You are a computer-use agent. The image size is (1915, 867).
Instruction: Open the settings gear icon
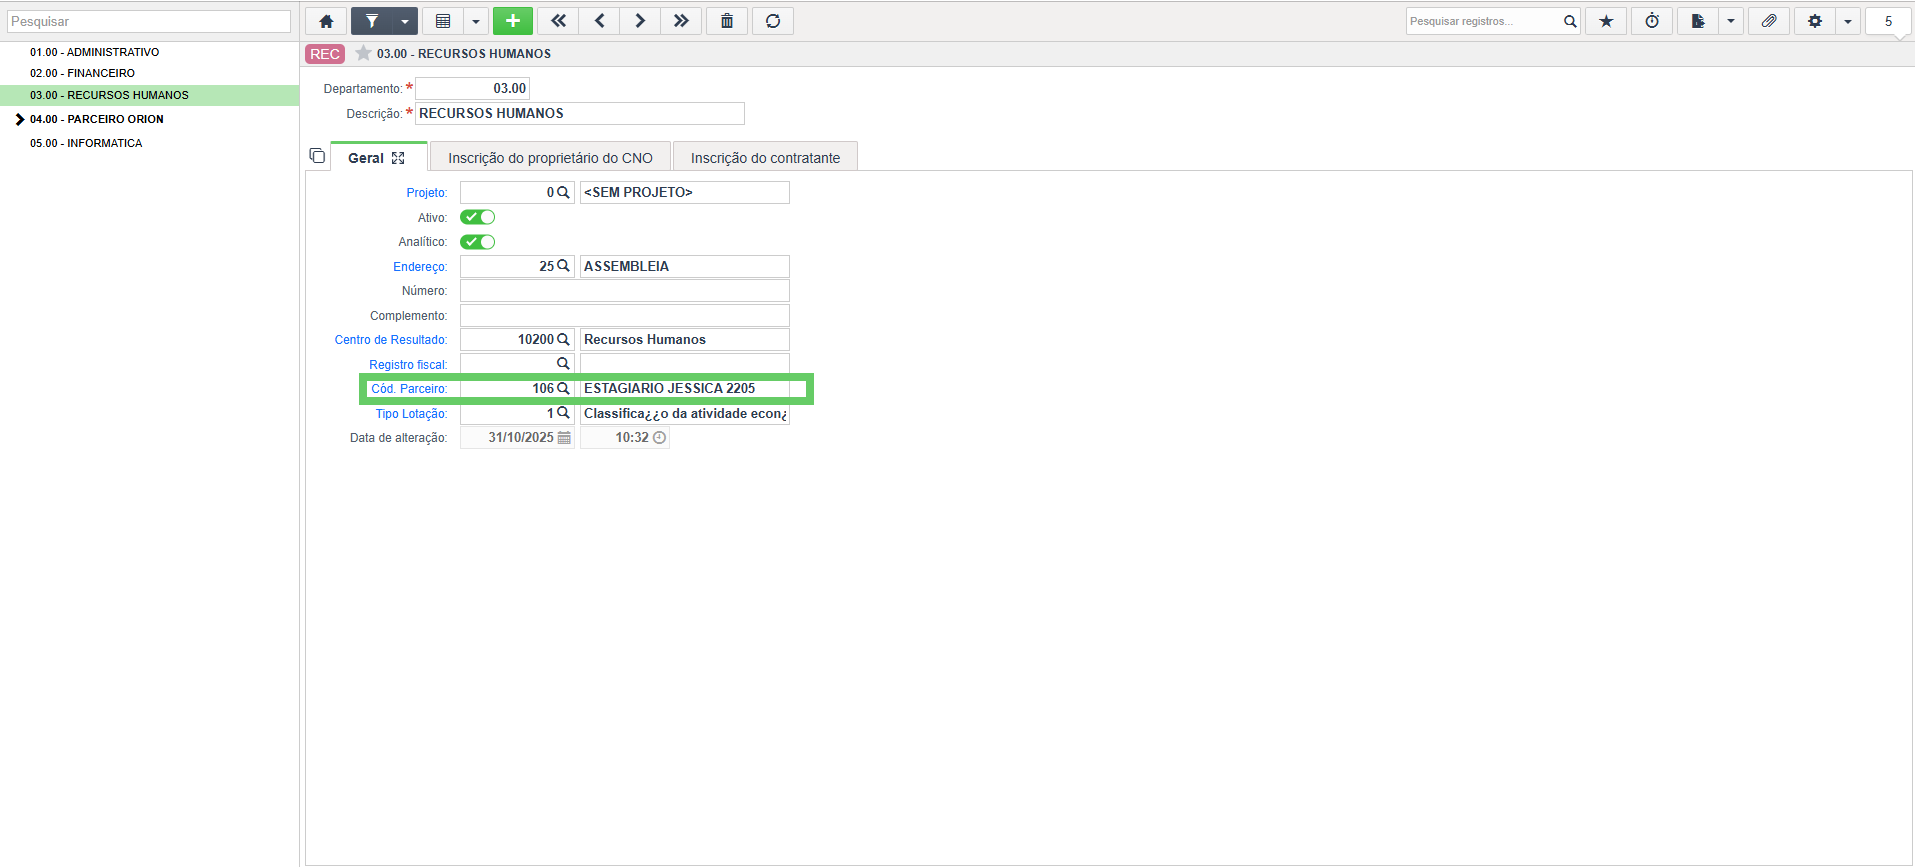tap(1815, 21)
